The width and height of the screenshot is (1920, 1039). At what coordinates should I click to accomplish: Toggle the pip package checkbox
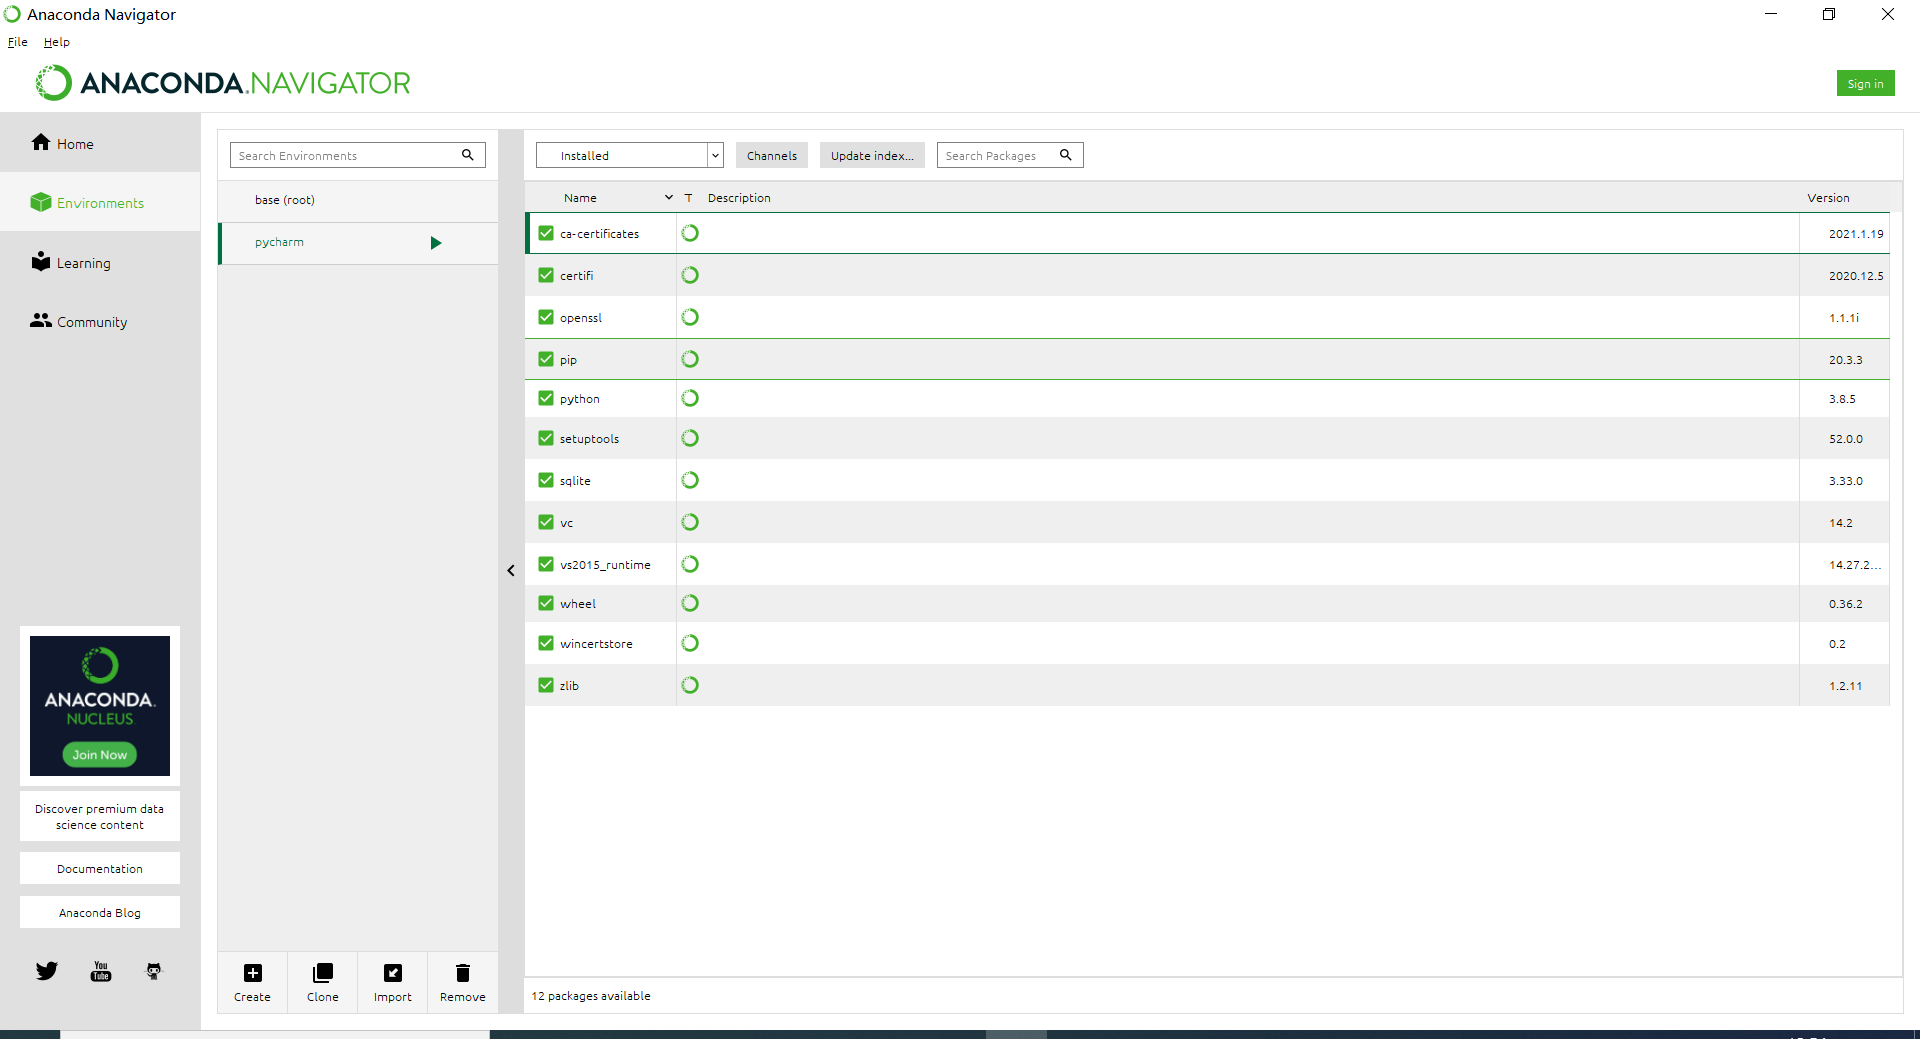tap(546, 359)
